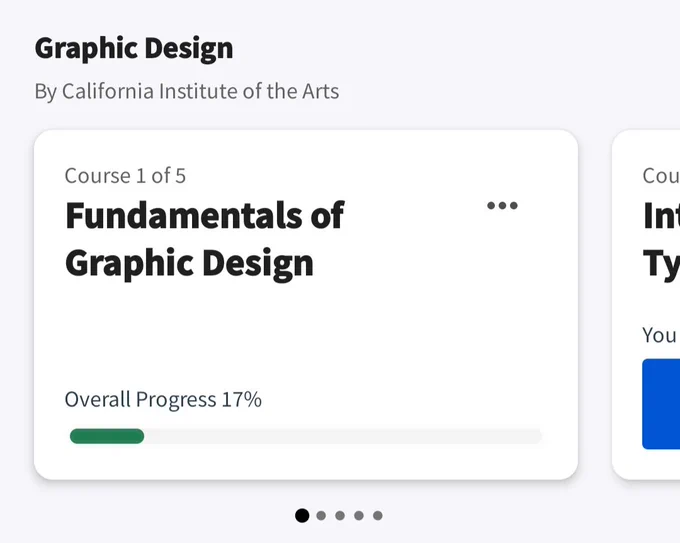This screenshot has height=543, width=680.
Task: Select the first carousel page dot
Action: [x=302, y=516]
